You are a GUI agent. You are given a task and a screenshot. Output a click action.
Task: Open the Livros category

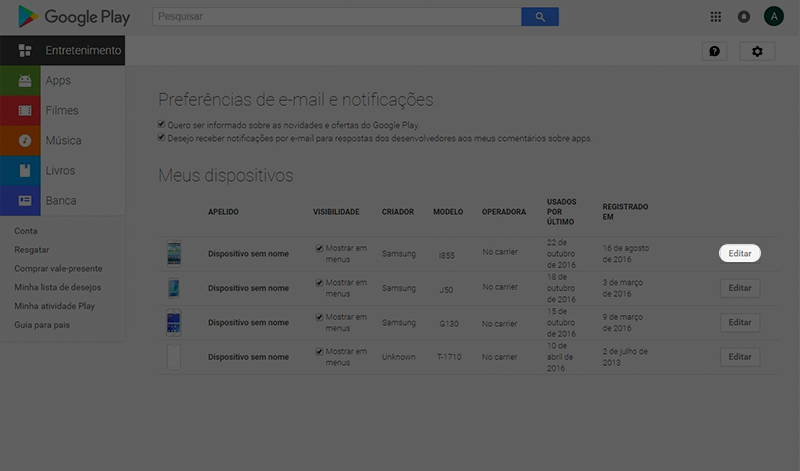60,171
